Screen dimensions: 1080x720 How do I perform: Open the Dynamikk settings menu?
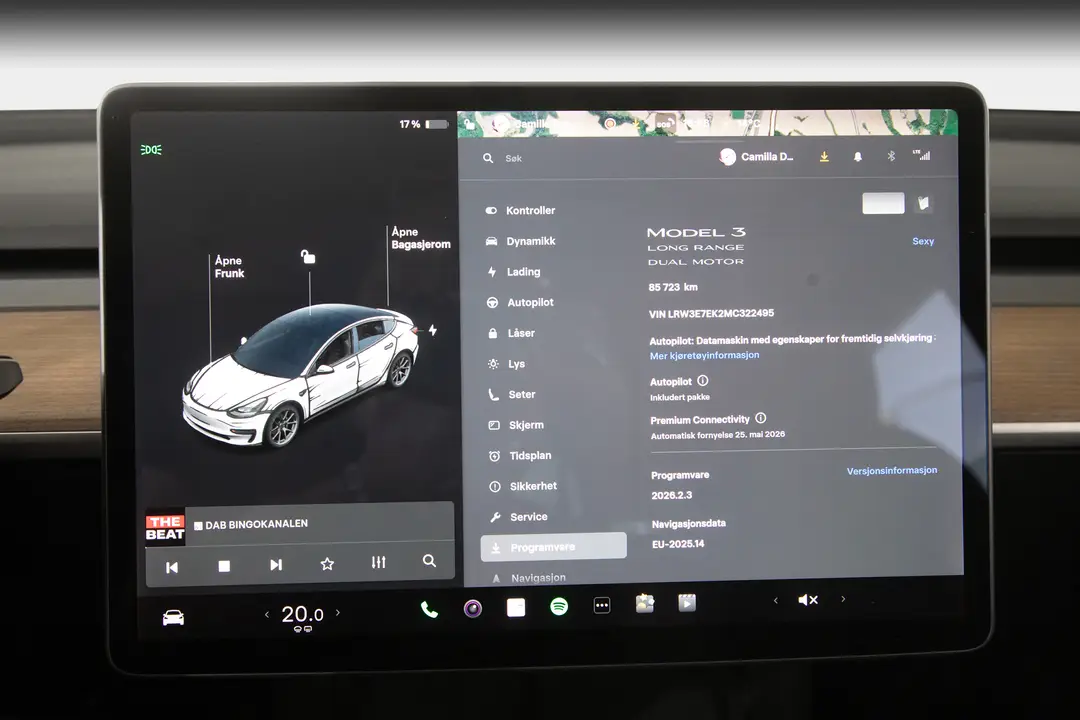point(521,241)
